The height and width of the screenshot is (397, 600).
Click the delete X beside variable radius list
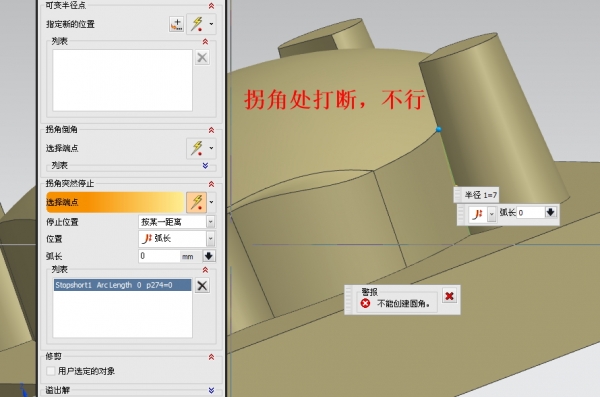pyautogui.click(x=202, y=57)
